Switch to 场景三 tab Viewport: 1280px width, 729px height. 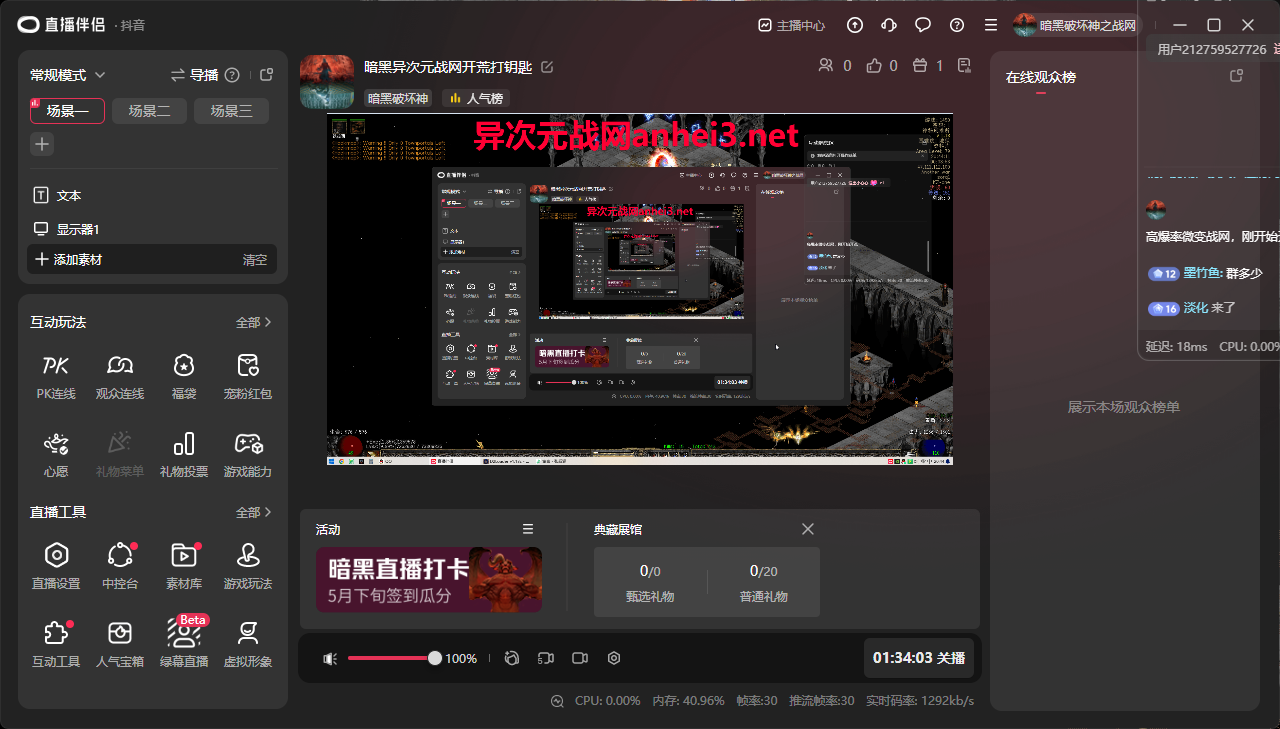(231, 111)
